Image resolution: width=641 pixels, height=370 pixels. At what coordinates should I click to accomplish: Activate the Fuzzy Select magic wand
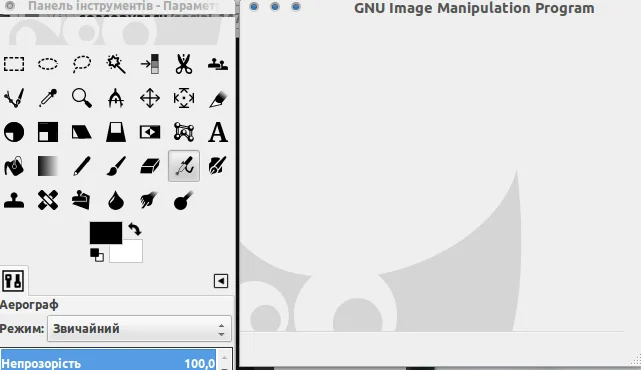(116, 64)
